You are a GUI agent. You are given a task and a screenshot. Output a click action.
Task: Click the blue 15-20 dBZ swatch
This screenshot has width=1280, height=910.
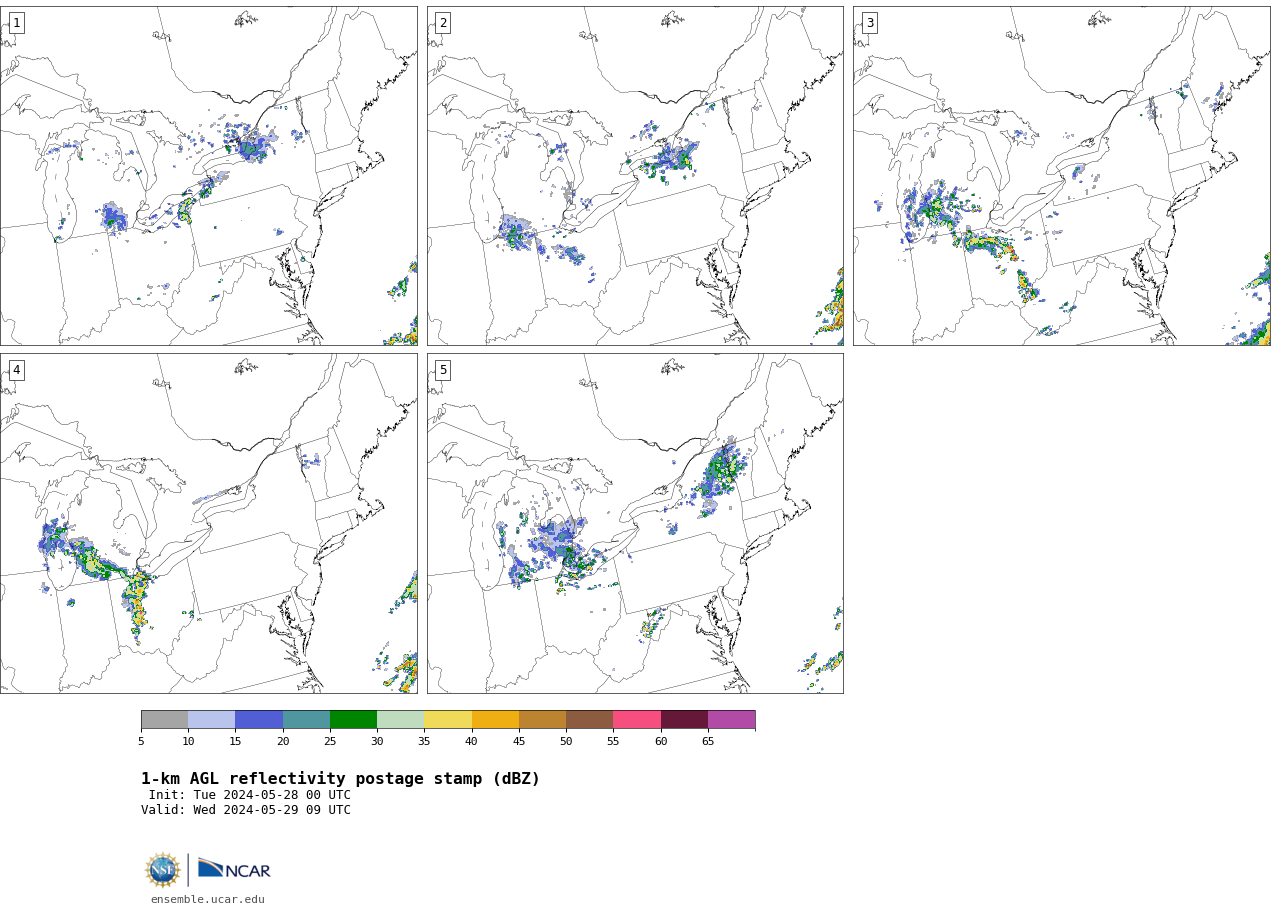click(259, 720)
